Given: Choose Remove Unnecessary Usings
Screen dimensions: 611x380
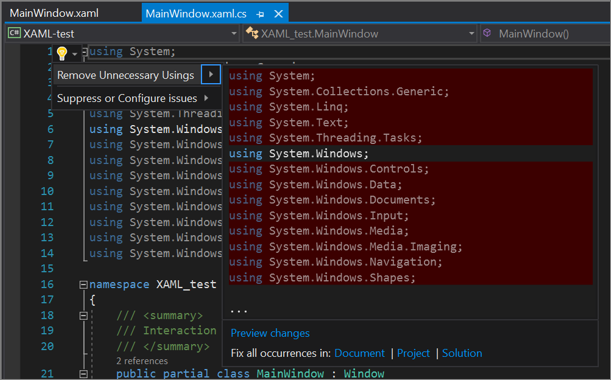Looking at the screenshot, I should (x=125, y=75).
